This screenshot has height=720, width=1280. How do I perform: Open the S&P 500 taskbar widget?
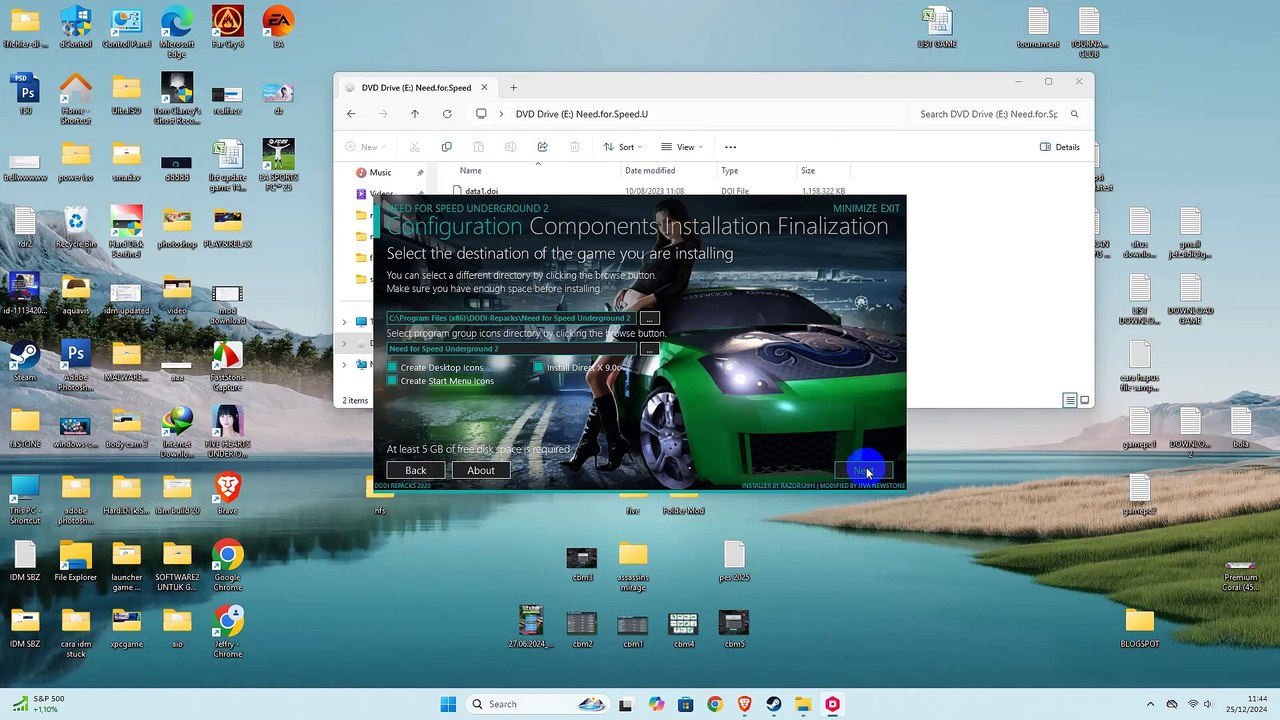click(x=38, y=704)
